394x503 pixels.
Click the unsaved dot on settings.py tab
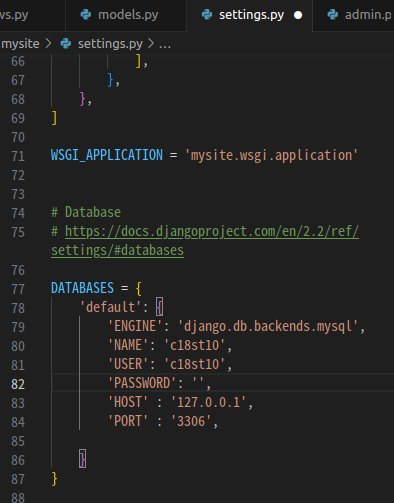pyautogui.click(x=298, y=15)
